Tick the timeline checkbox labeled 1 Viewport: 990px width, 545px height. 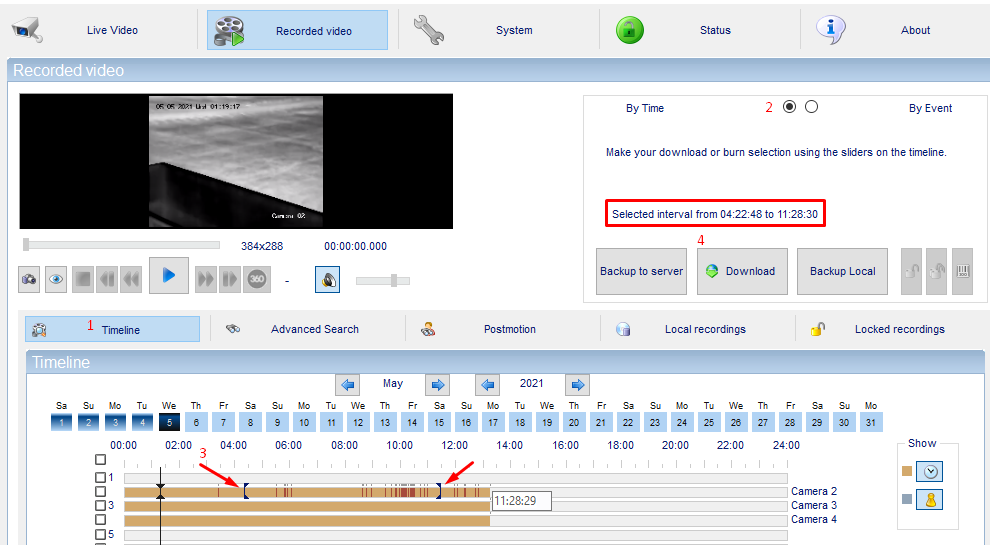[x=100, y=477]
